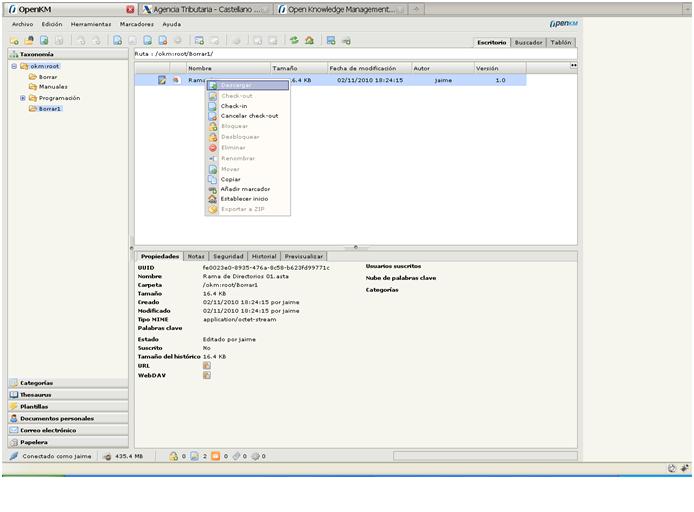Open the column options button in table header
Image resolution: width=694 pixels, height=512 pixels.
coord(573,65)
